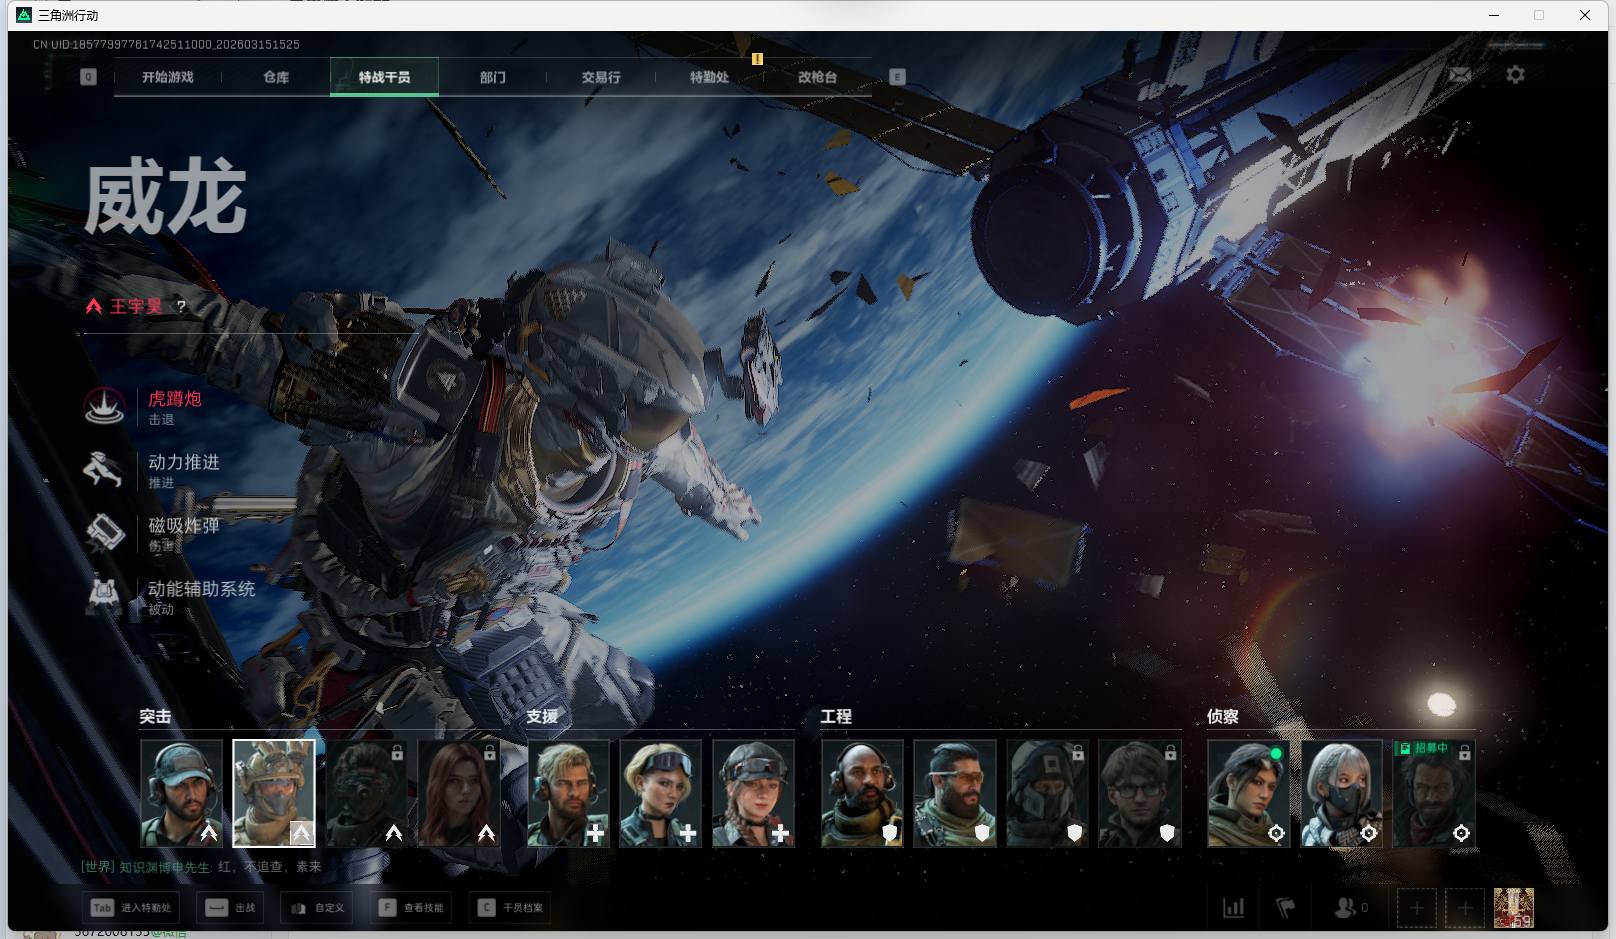1616x939 pixels.
Task: Click the 查看技能 button
Action: pos(411,907)
